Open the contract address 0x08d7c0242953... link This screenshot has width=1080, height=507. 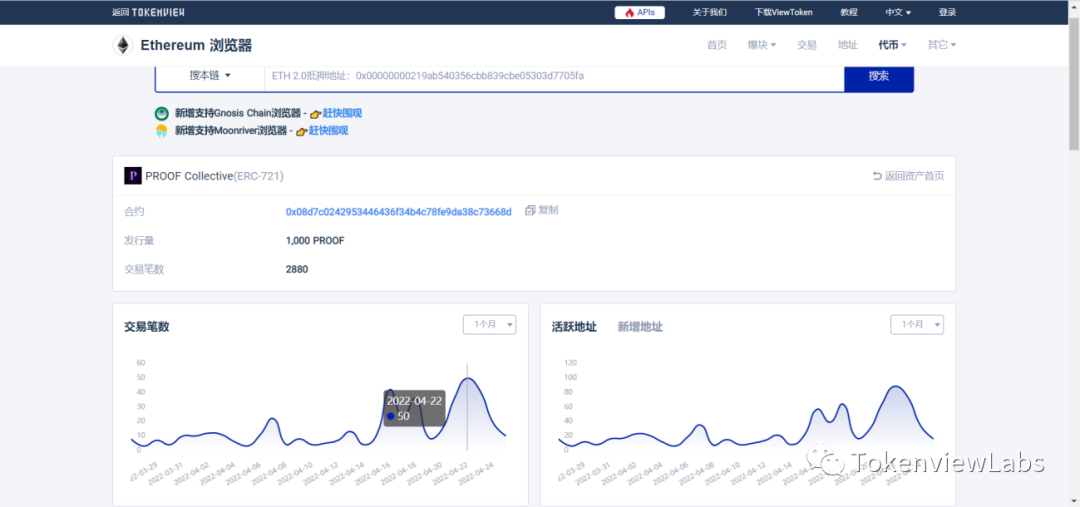click(x=399, y=211)
